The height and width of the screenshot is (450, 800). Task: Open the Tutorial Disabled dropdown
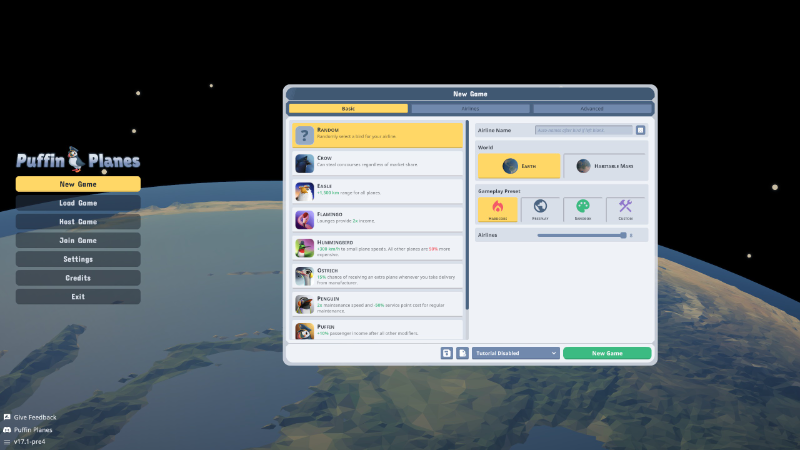click(515, 353)
